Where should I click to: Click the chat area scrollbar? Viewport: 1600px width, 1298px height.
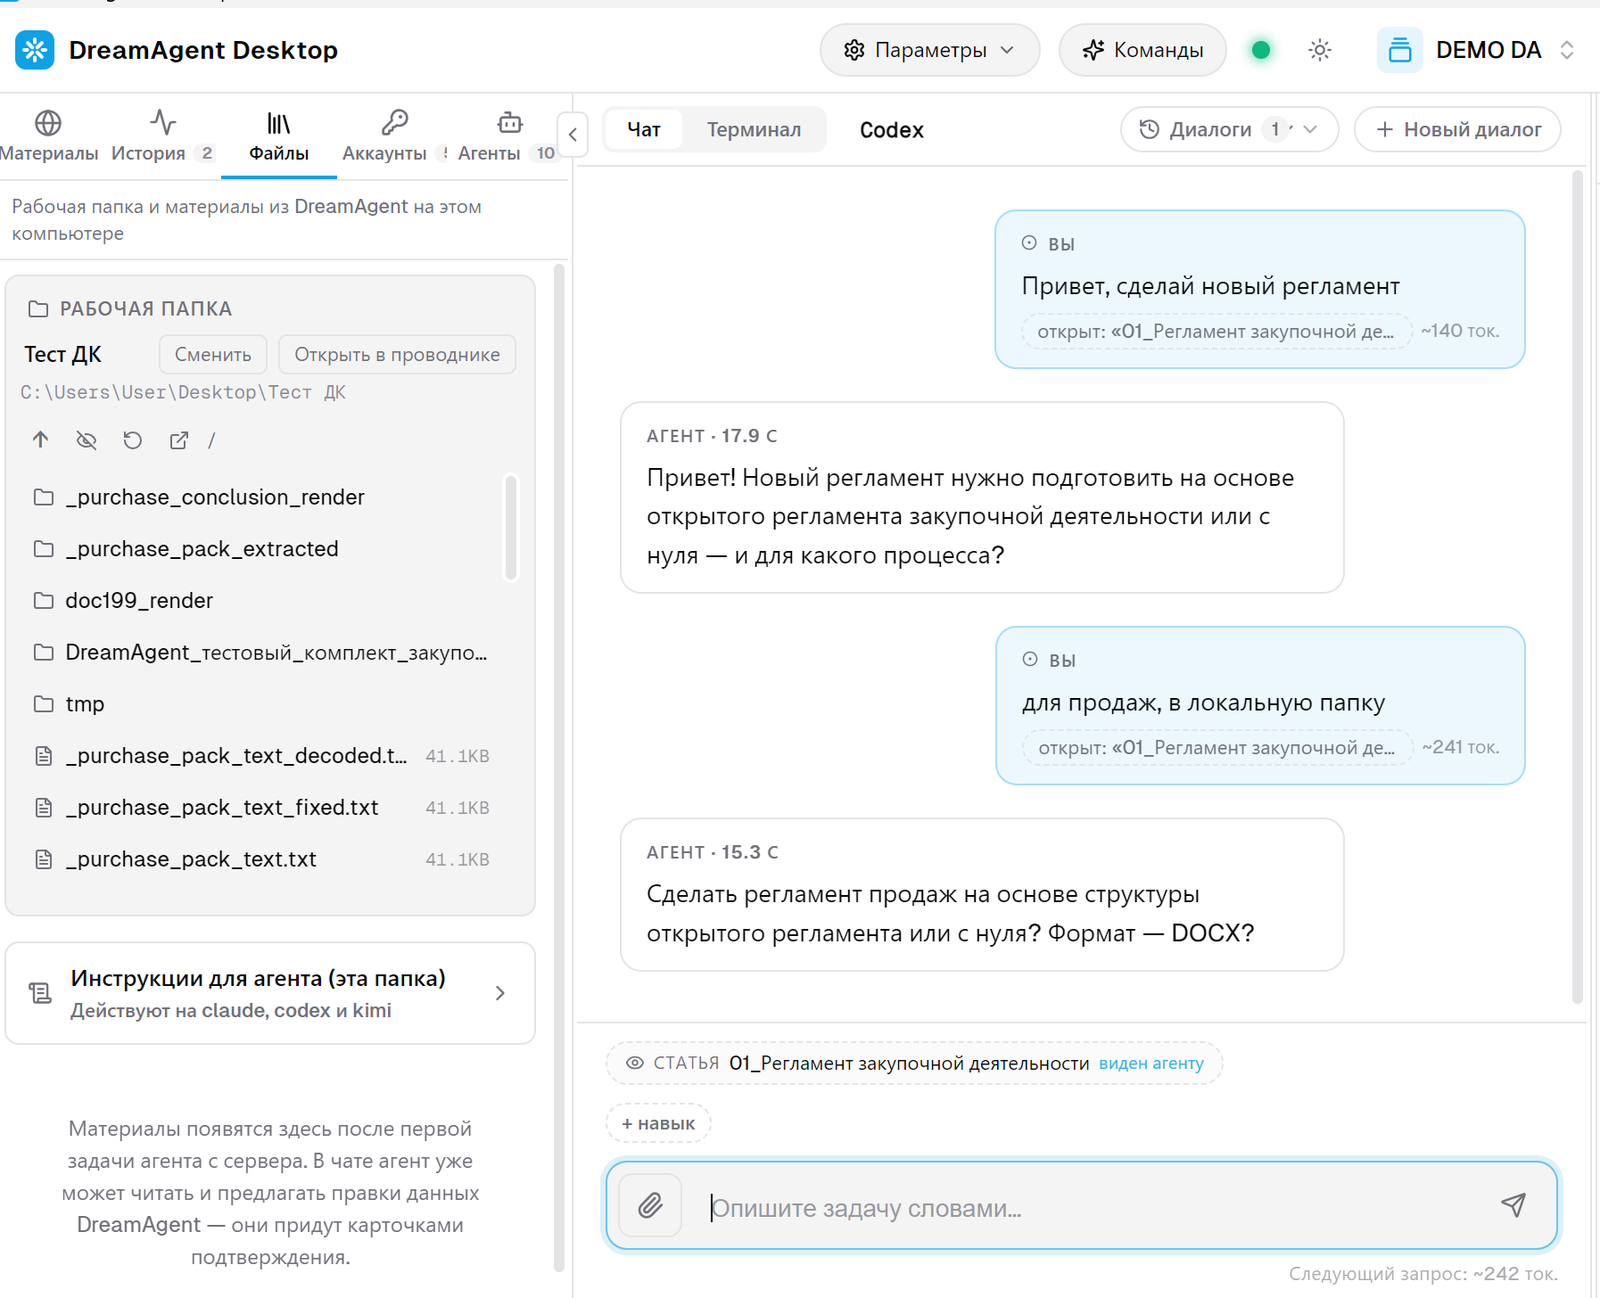coord(1577,586)
